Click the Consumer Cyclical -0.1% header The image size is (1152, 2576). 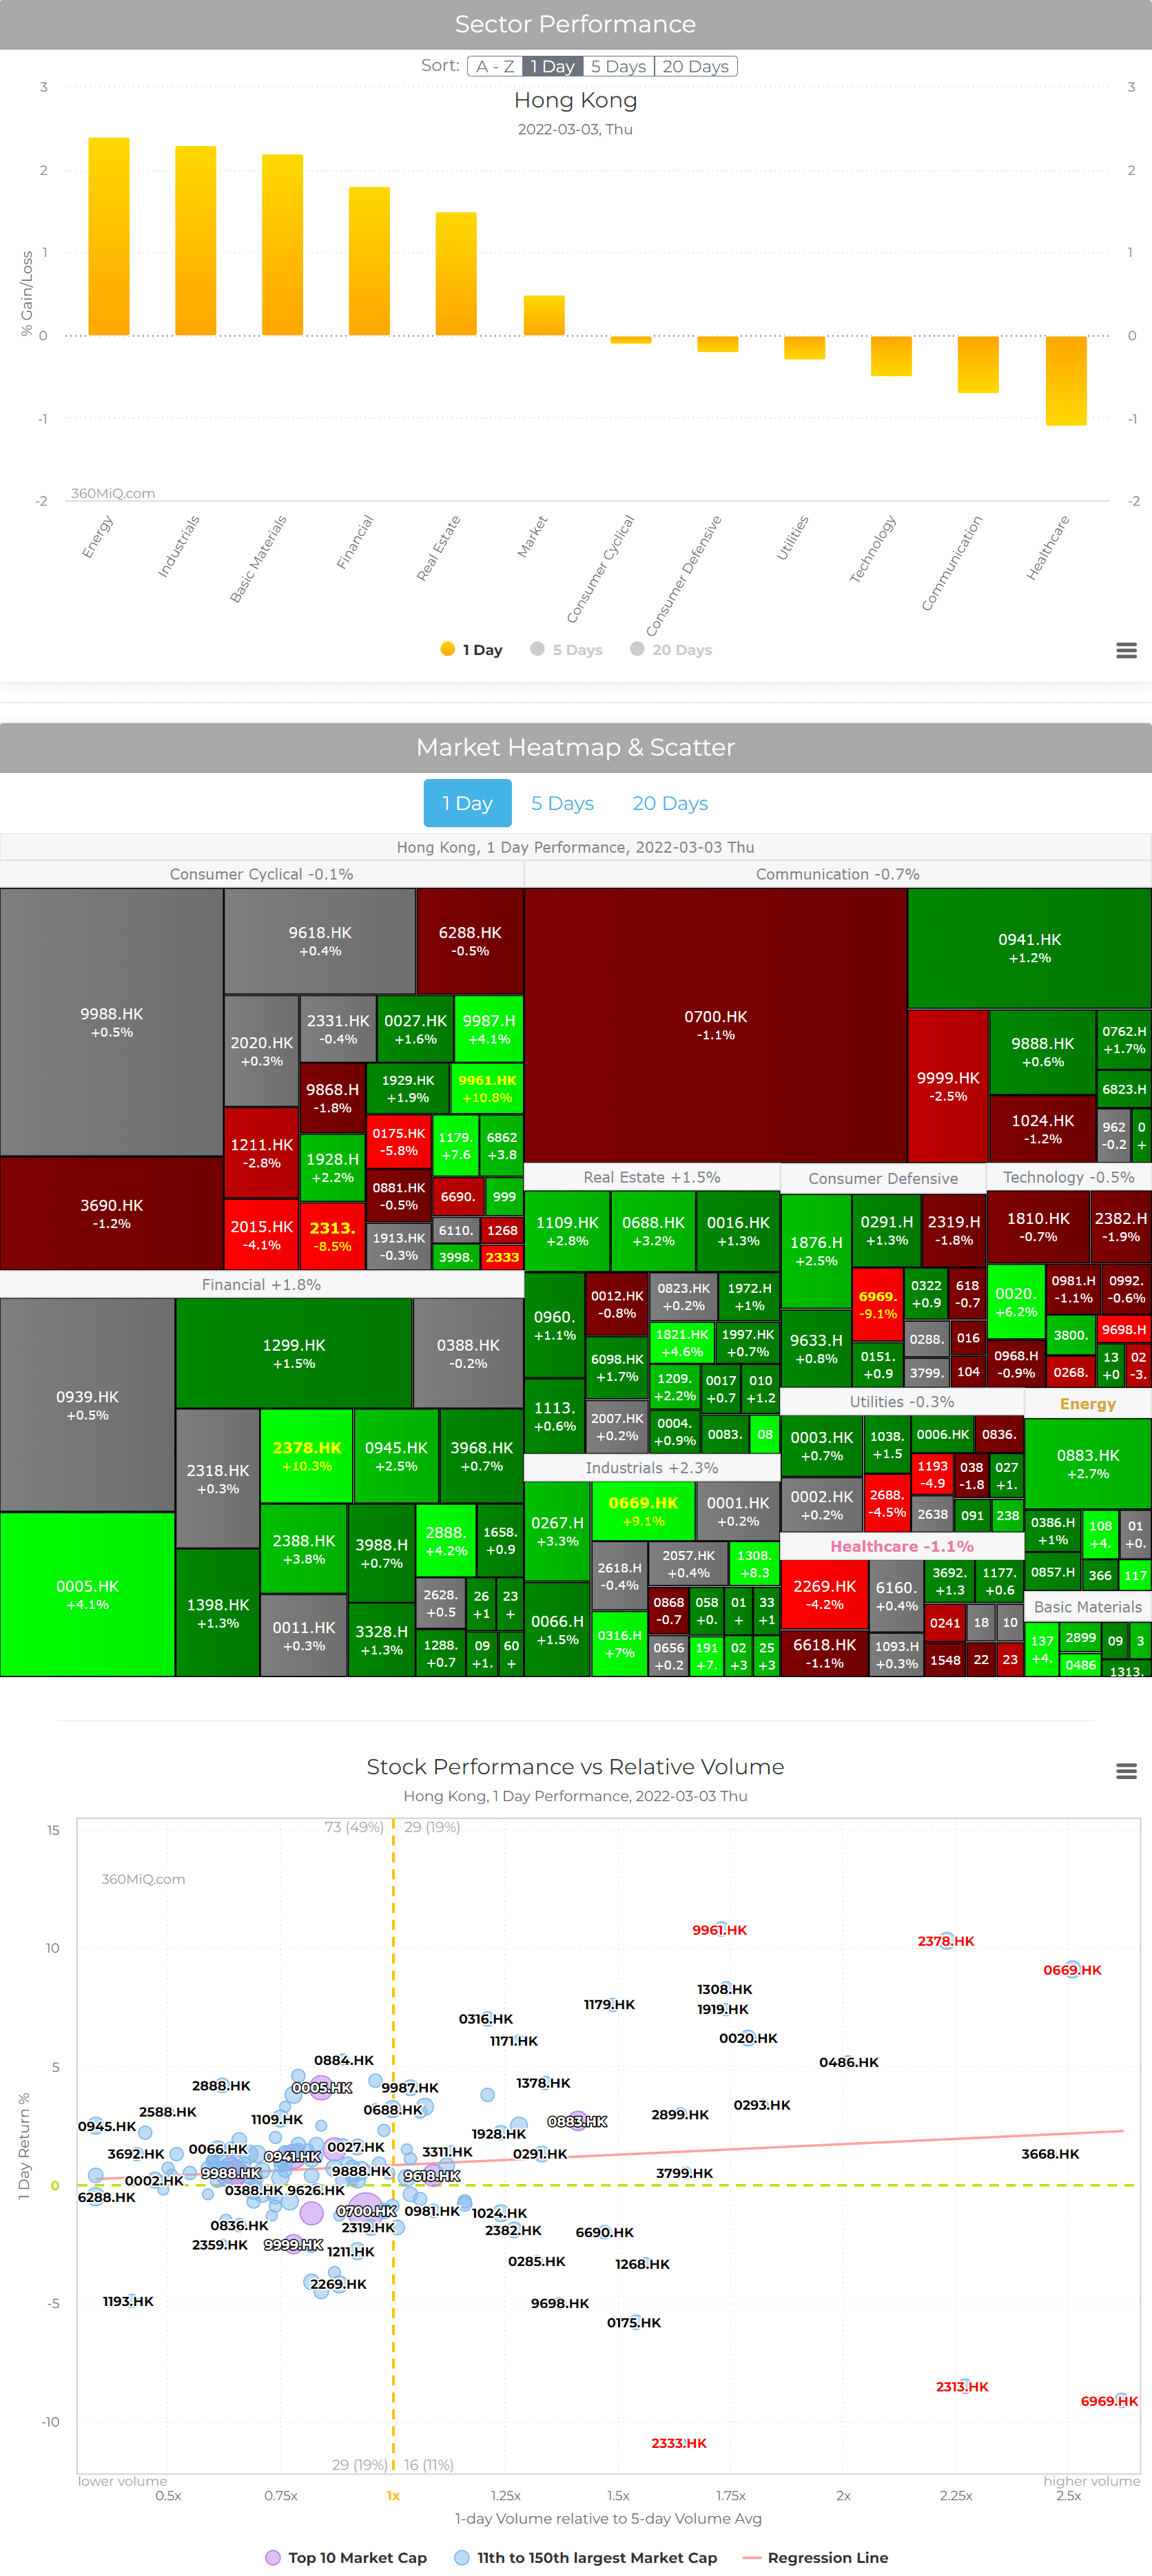tap(261, 874)
